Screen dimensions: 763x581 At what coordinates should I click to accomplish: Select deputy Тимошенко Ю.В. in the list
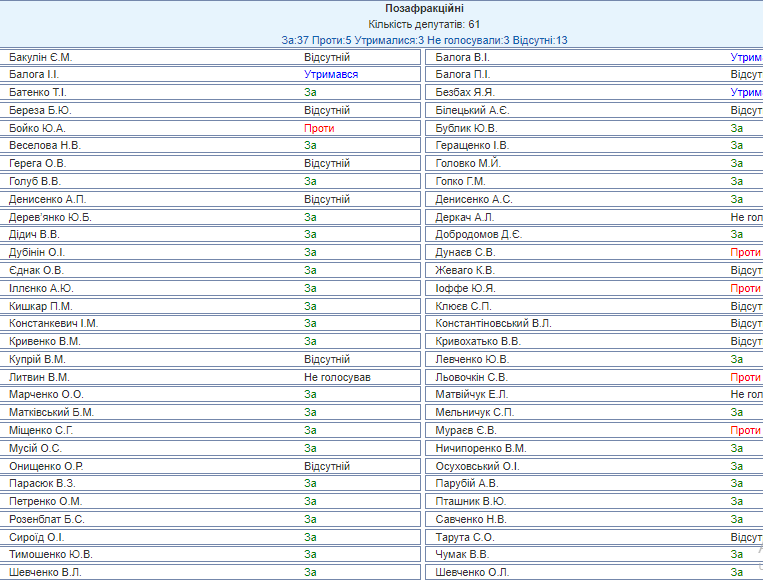click(51, 554)
